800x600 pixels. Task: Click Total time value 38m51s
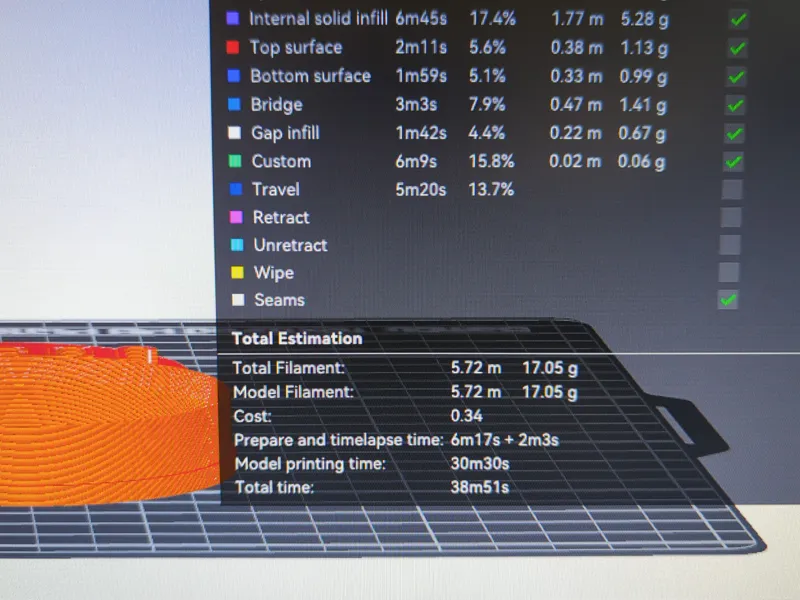[x=480, y=487]
